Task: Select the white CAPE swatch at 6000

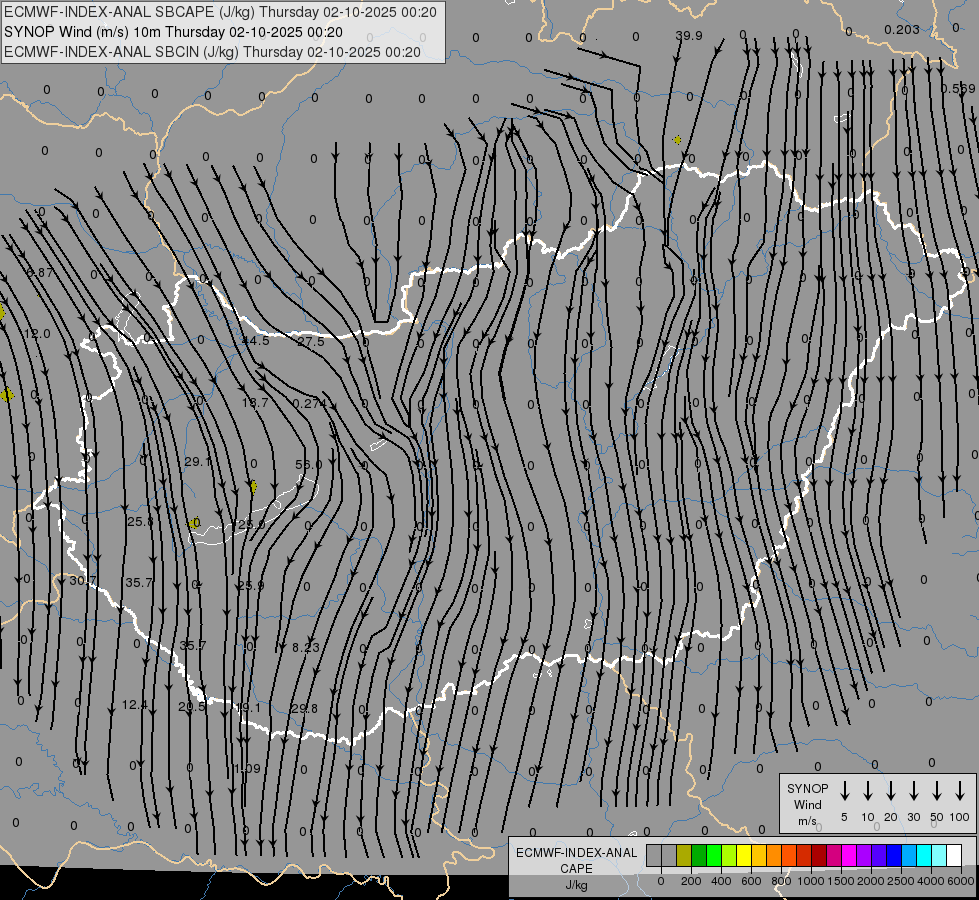Action: [953, 855]
